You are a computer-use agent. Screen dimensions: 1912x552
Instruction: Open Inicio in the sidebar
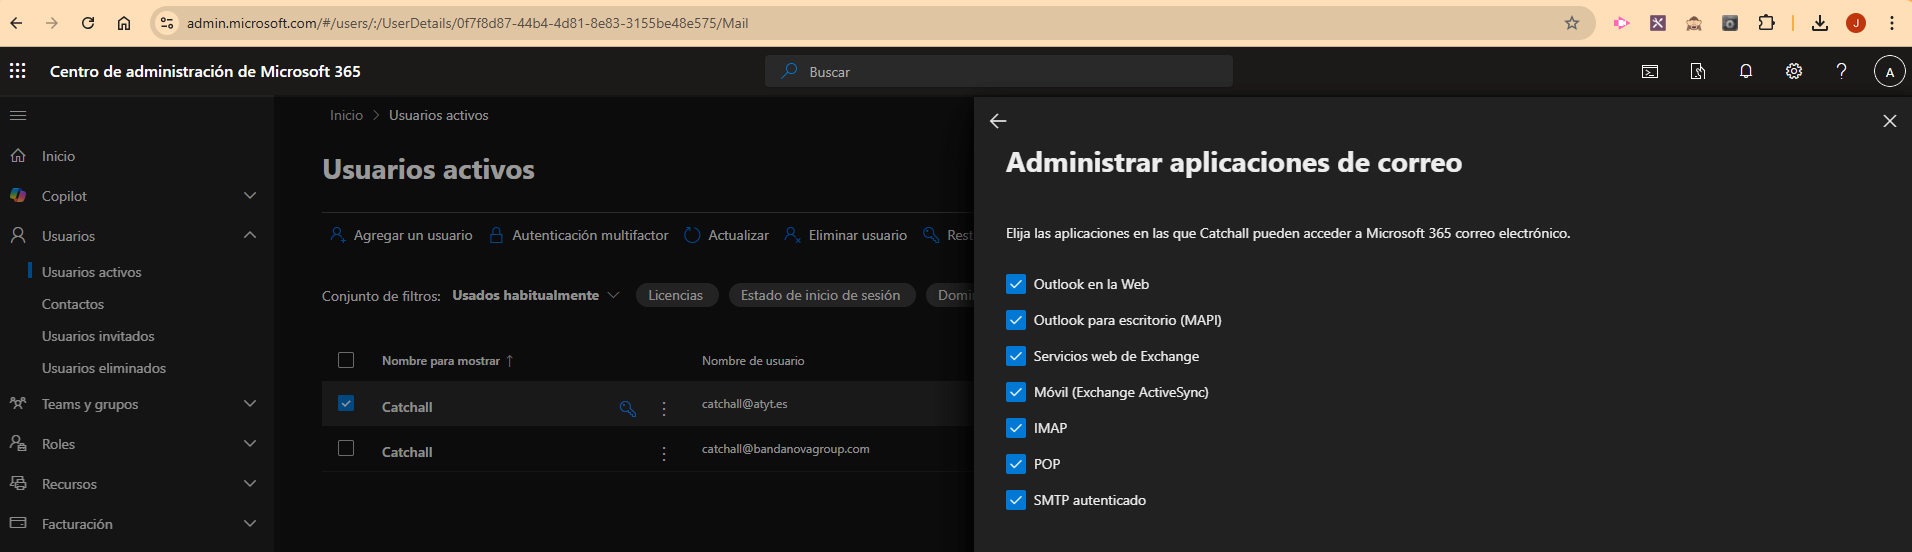[58, 156]
